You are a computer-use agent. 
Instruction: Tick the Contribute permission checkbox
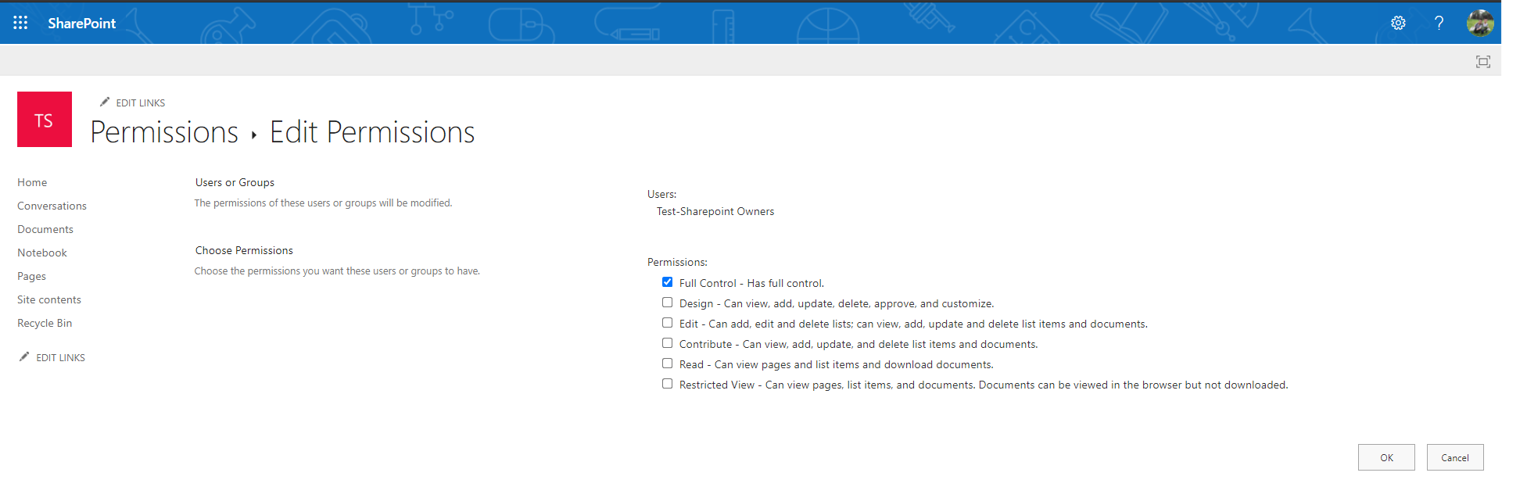click(667, 343)
